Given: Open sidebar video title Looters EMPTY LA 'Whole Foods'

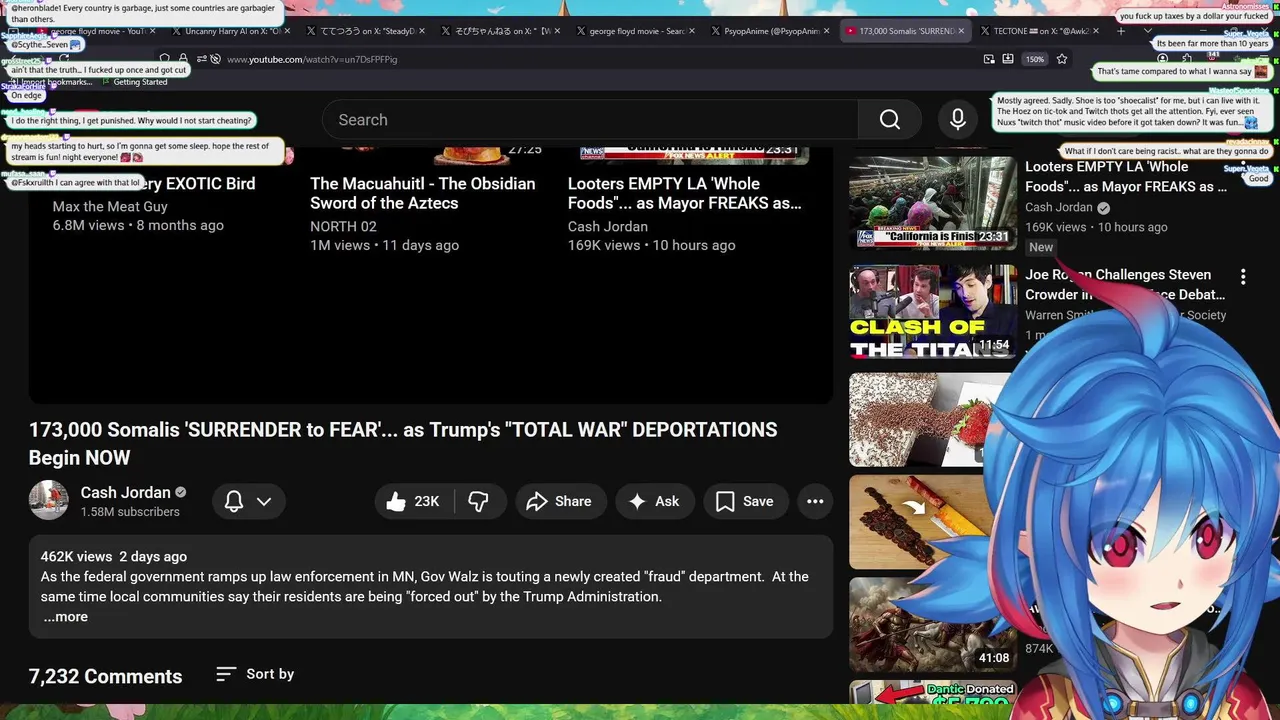Looking at the screenshot, I should pos(1126,177).
